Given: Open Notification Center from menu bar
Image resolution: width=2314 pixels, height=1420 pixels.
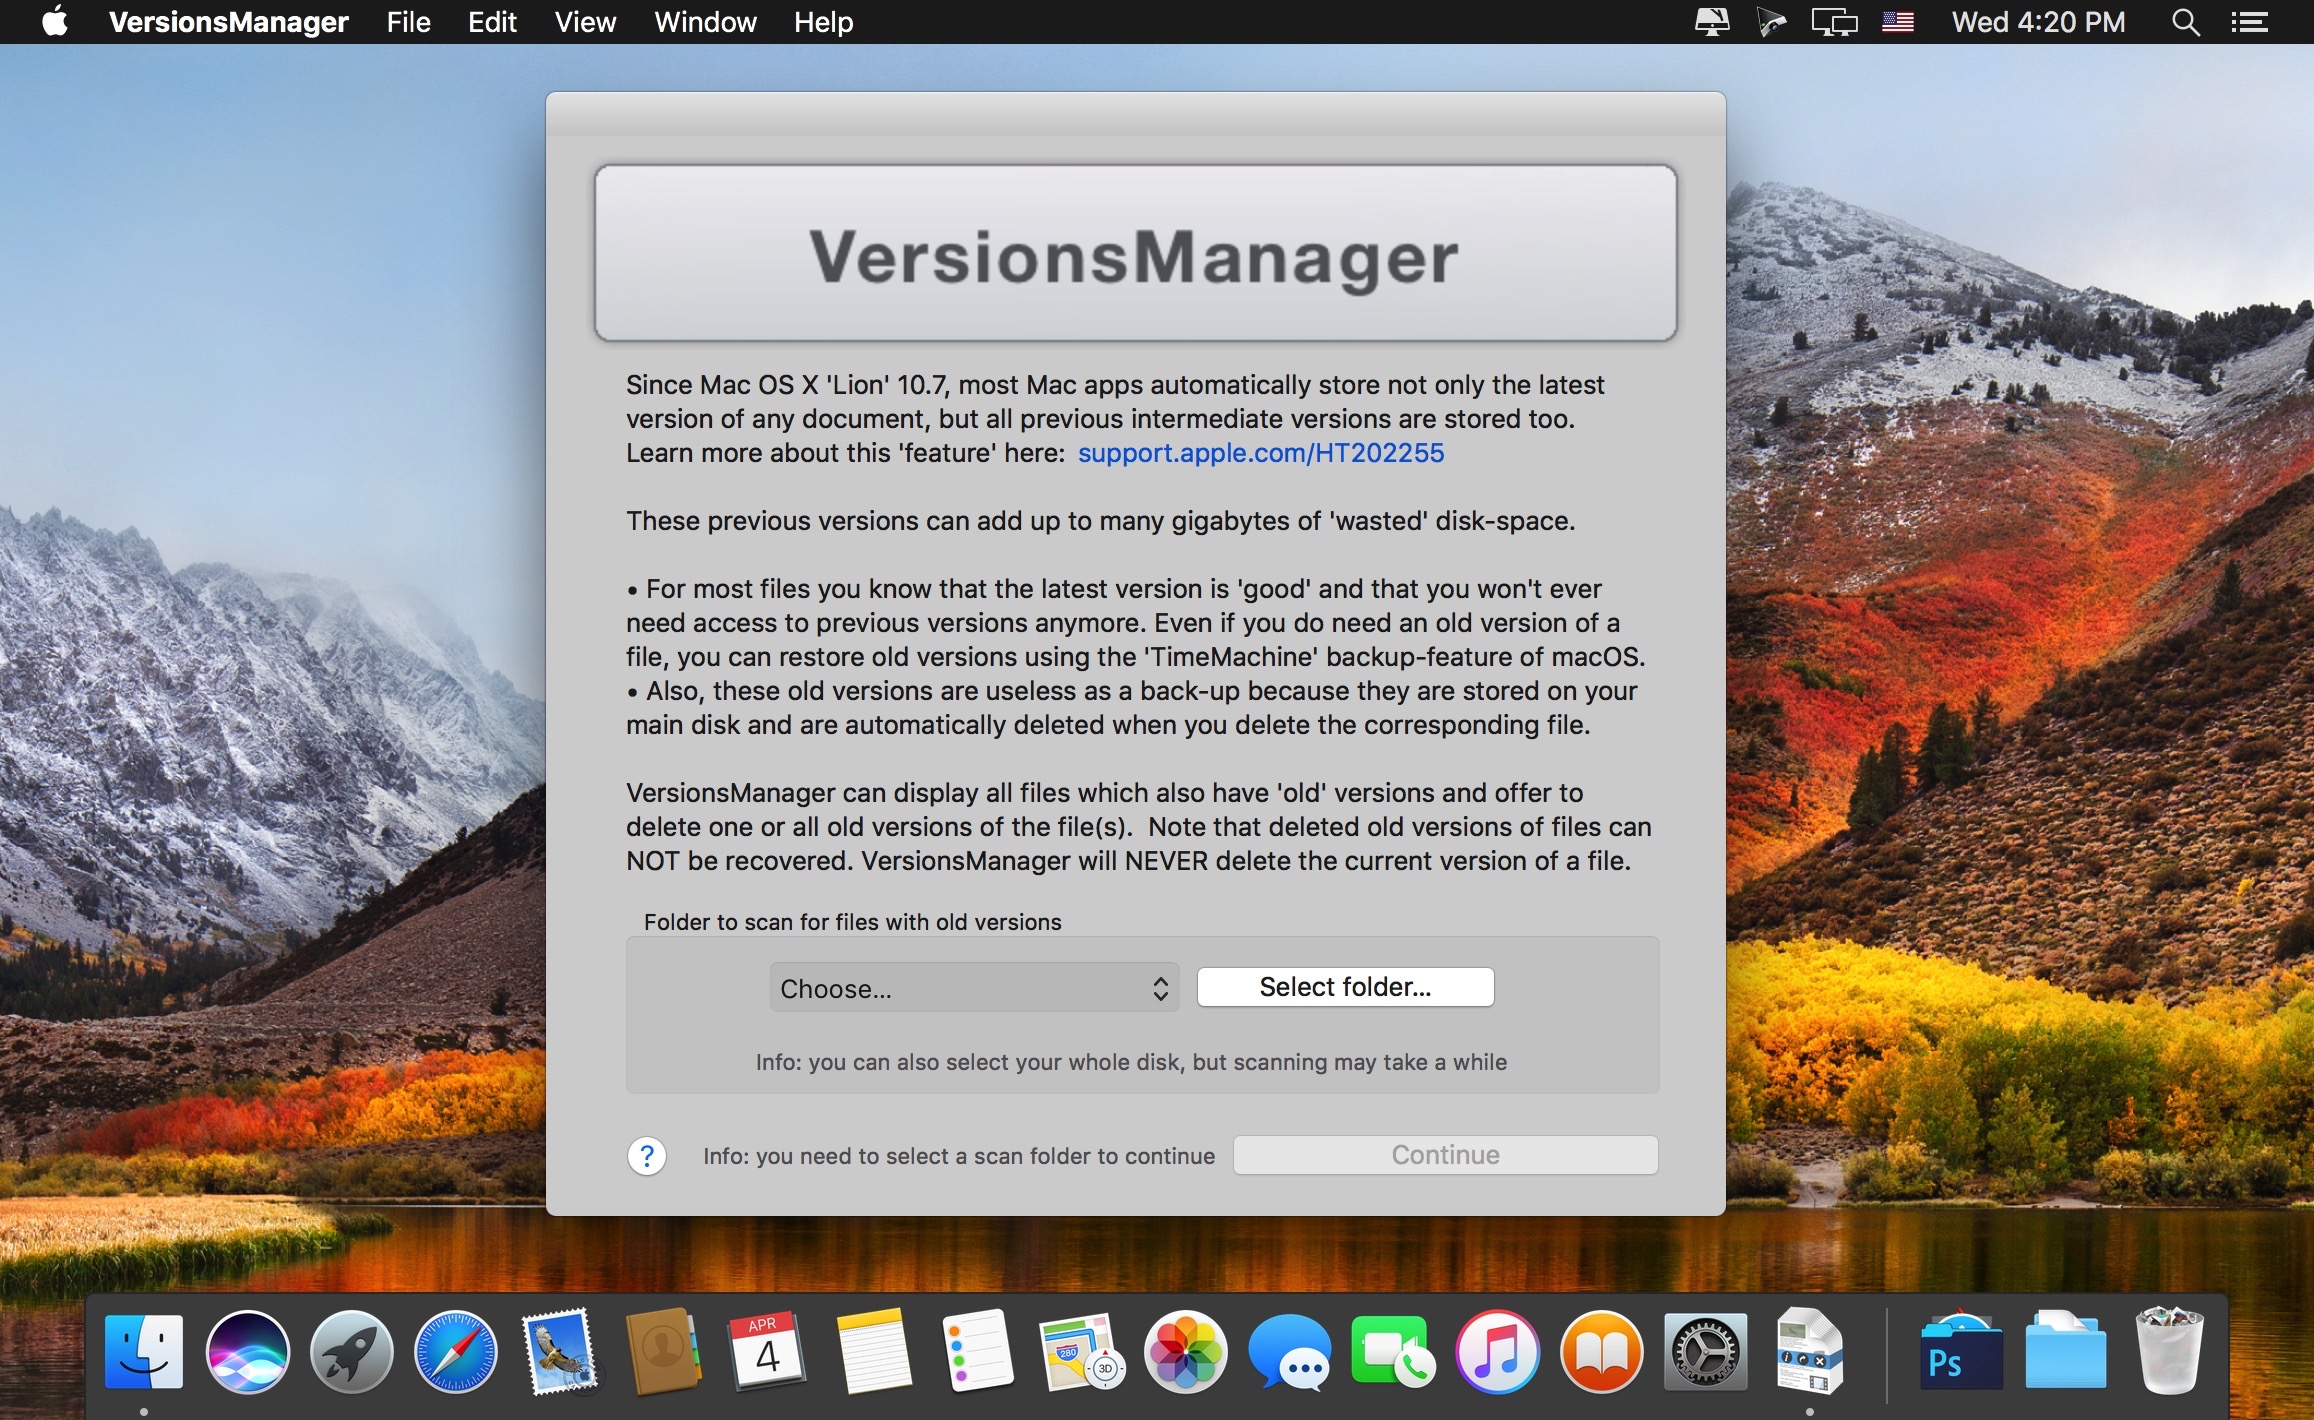Looking at the screenshot, I should 2249,22.
